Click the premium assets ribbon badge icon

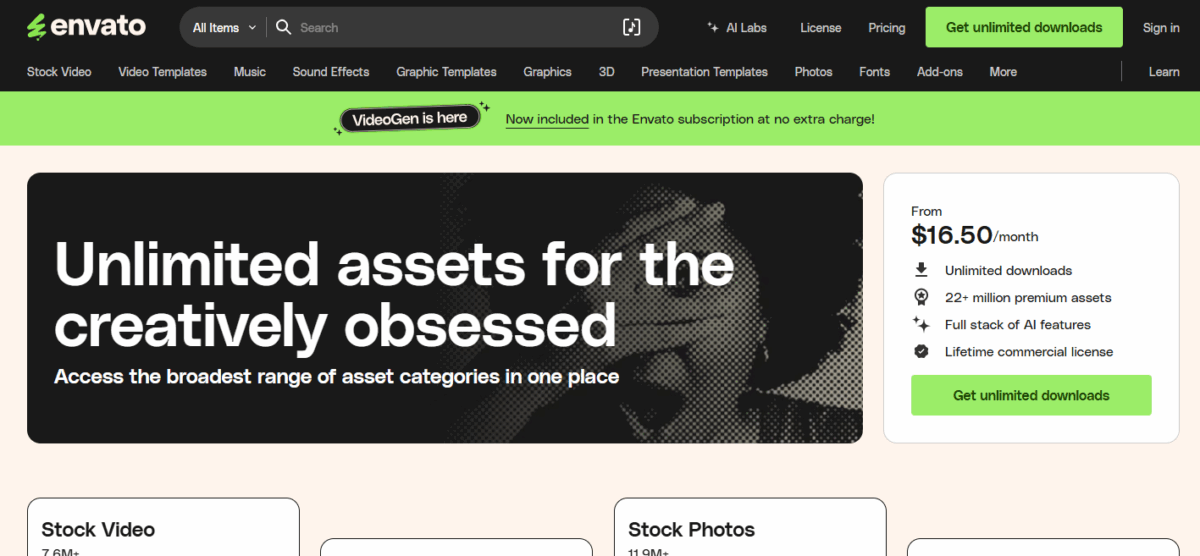pyautogui.click(x=921, y=297)
